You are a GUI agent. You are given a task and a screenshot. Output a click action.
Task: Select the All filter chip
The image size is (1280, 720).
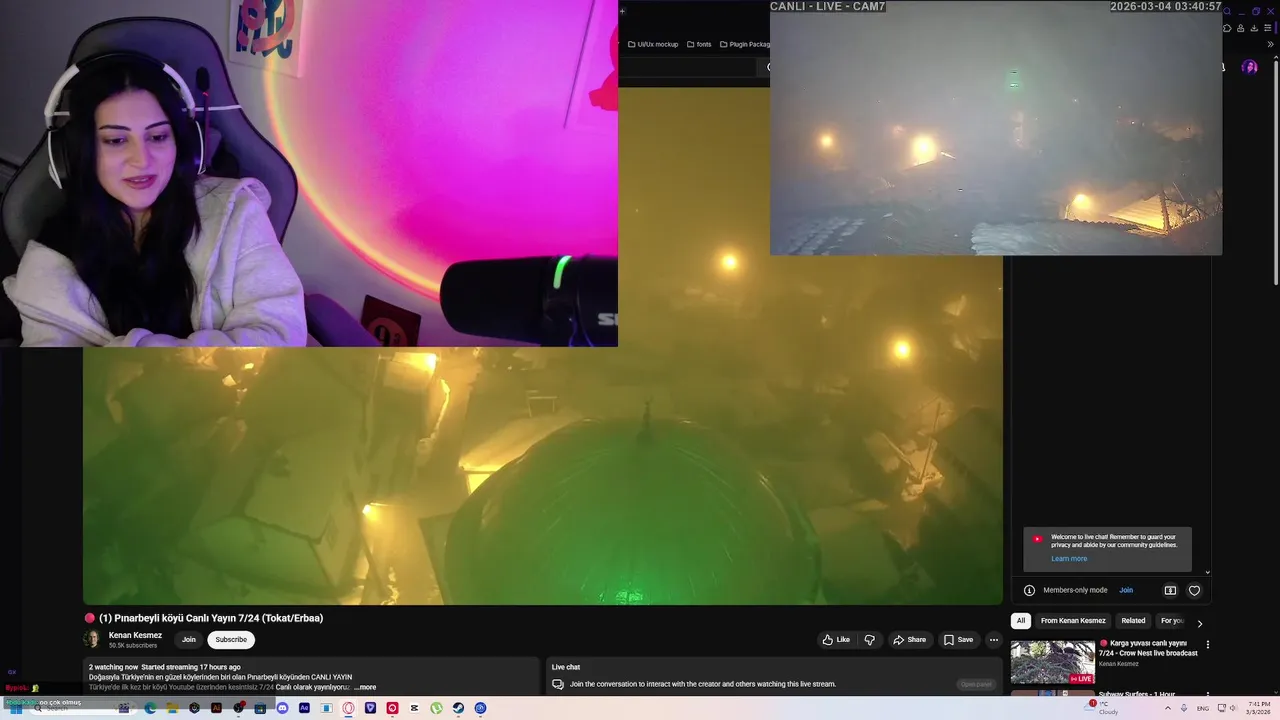click(x=1021, y=621)
